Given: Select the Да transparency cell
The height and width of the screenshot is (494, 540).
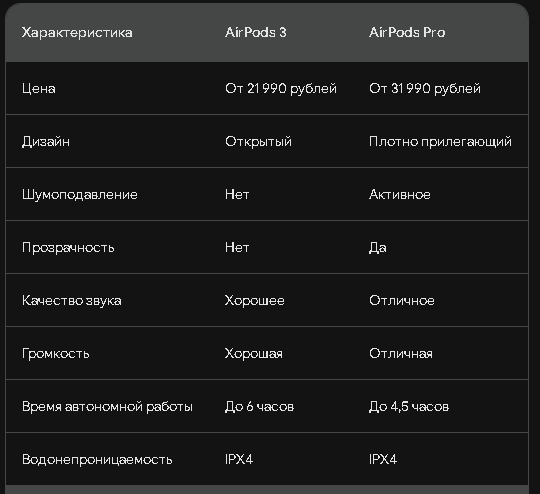Looking at the screenshot, I should (x=377, y=248).
